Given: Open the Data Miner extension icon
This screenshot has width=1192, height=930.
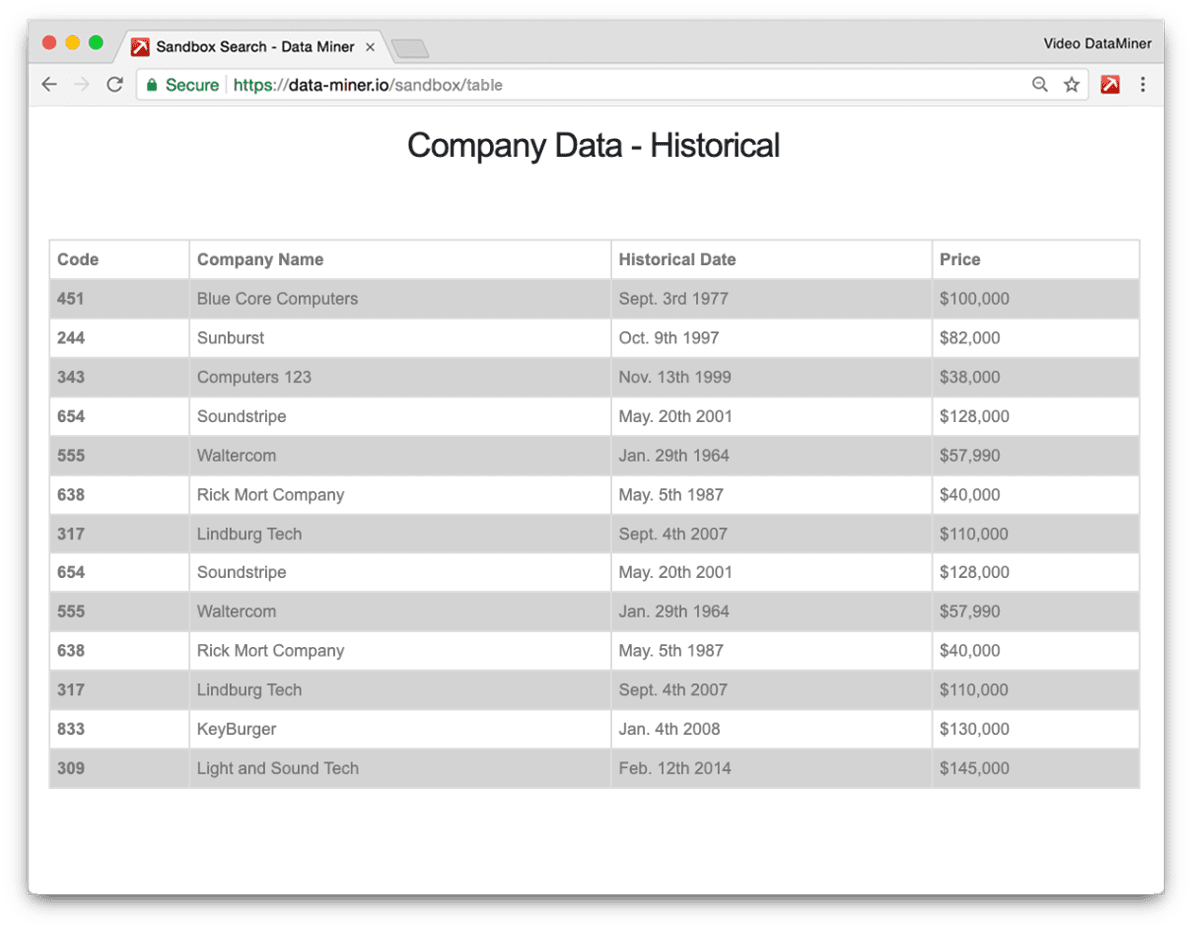Looking at the screenshot, I should (x=1110, y=85).
